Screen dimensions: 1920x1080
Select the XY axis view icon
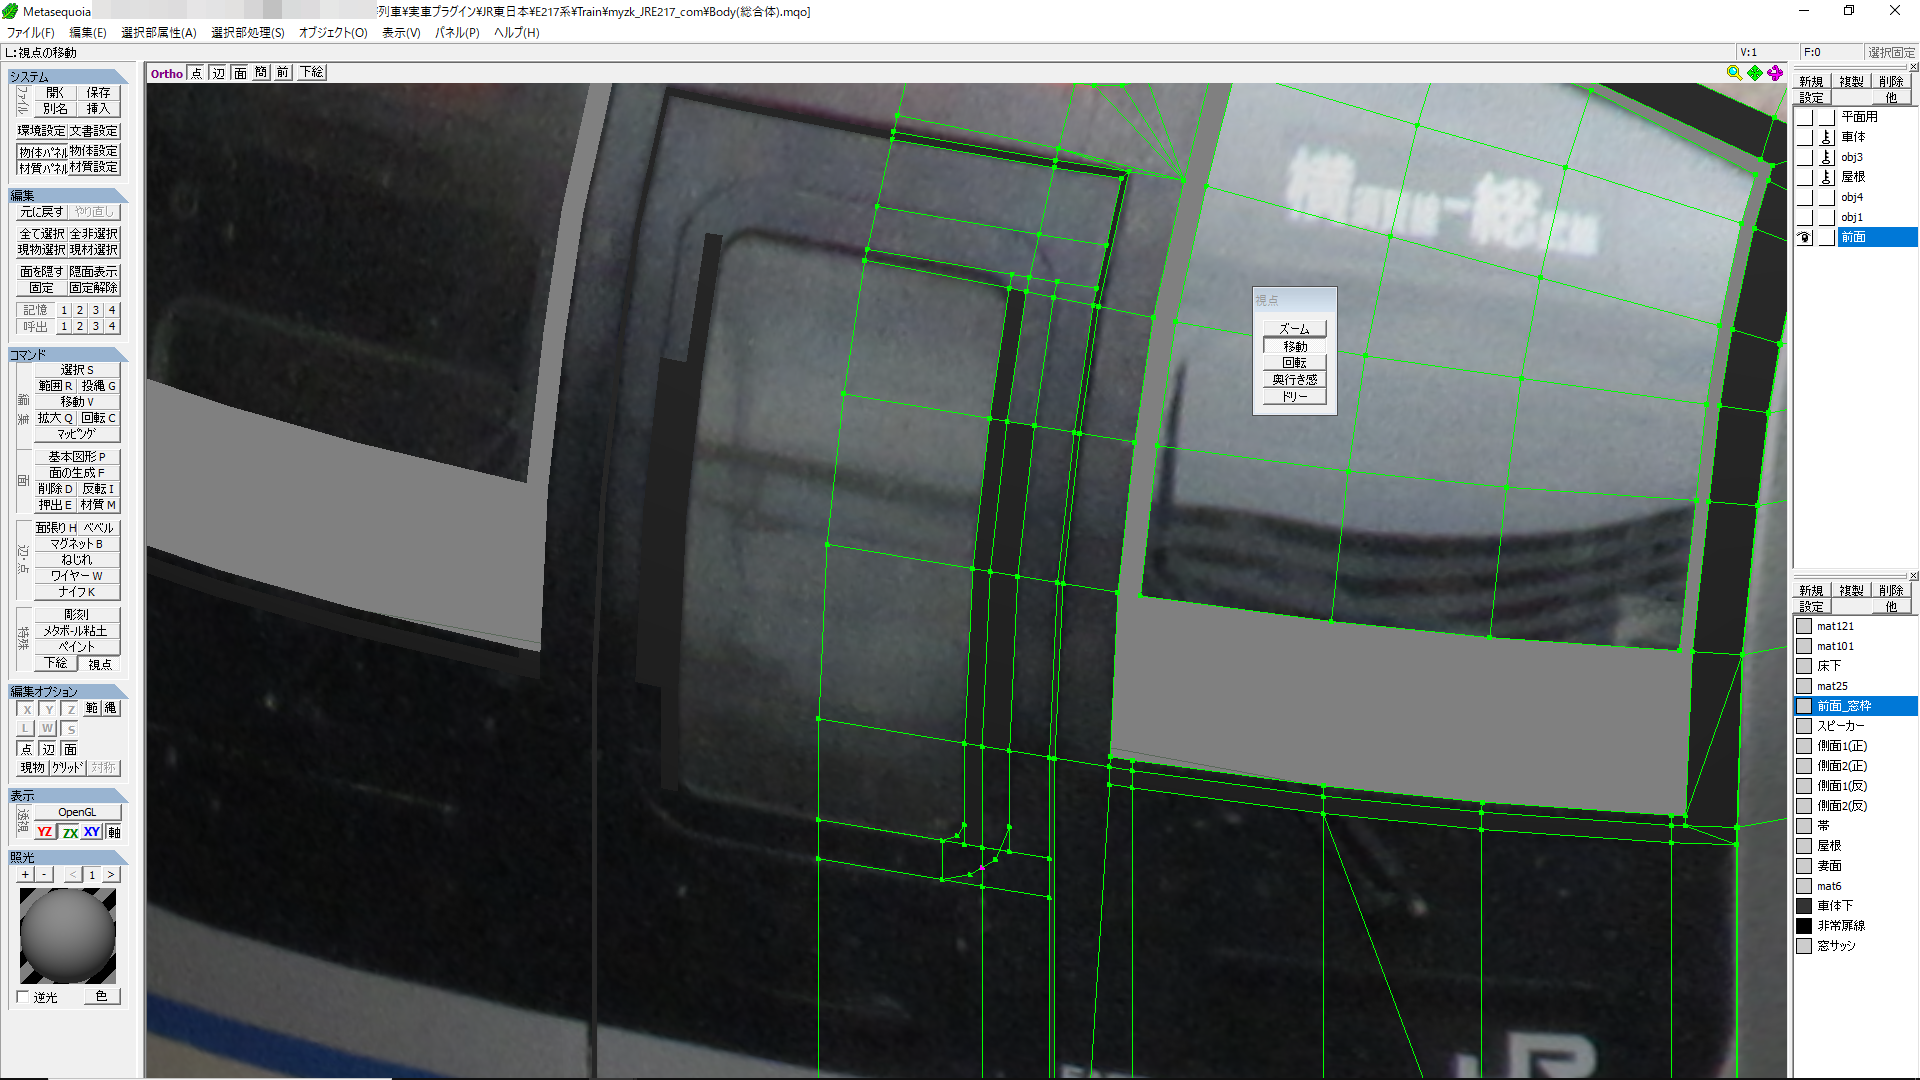click(x=92, y=832)
